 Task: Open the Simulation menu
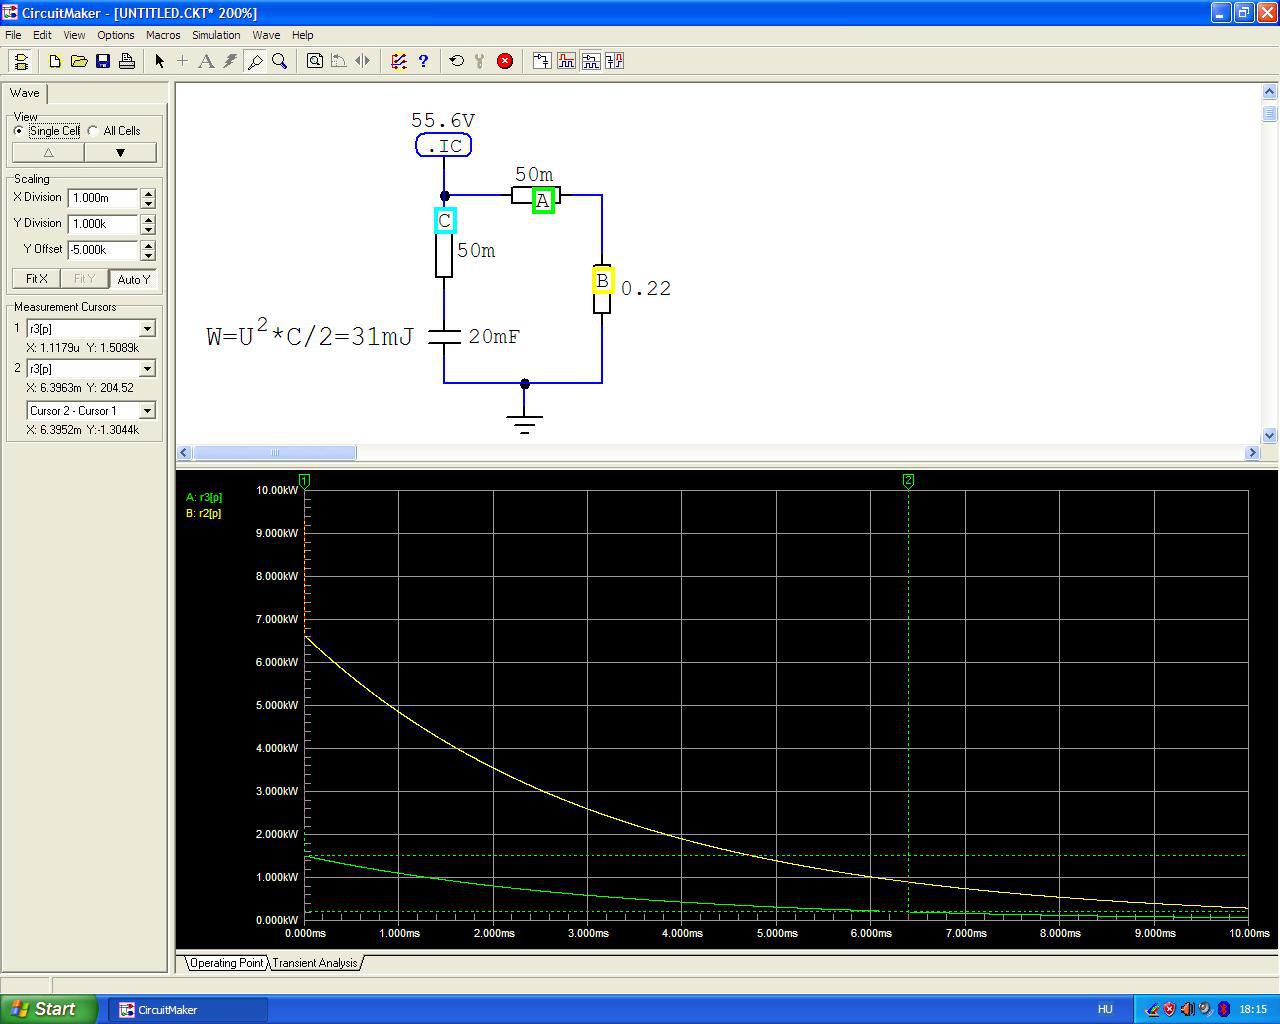pyautogui.click(x=216, y=35)
